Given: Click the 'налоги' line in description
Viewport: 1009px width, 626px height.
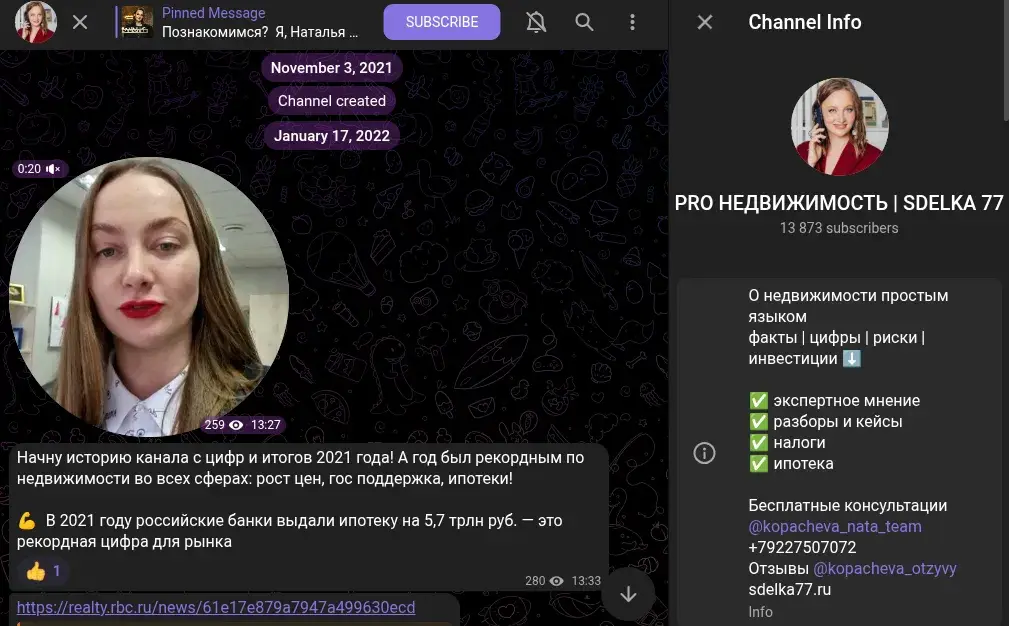Looking at the screenshot, I should [787, 443].
